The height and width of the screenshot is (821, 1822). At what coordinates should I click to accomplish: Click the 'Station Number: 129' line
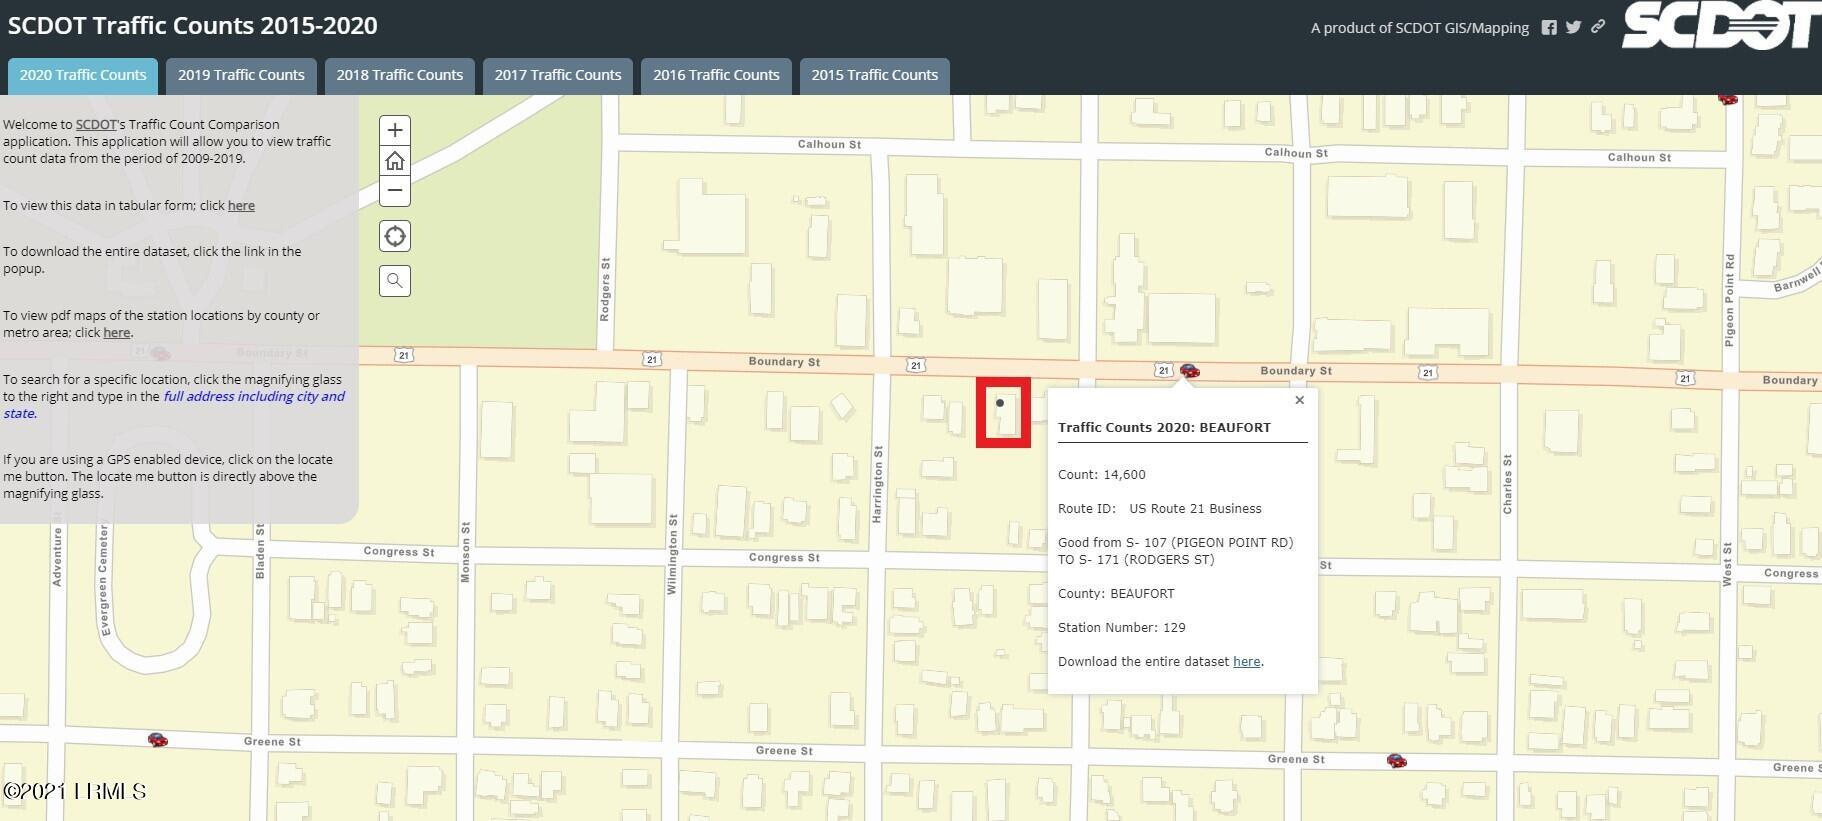coord(1122,628)
